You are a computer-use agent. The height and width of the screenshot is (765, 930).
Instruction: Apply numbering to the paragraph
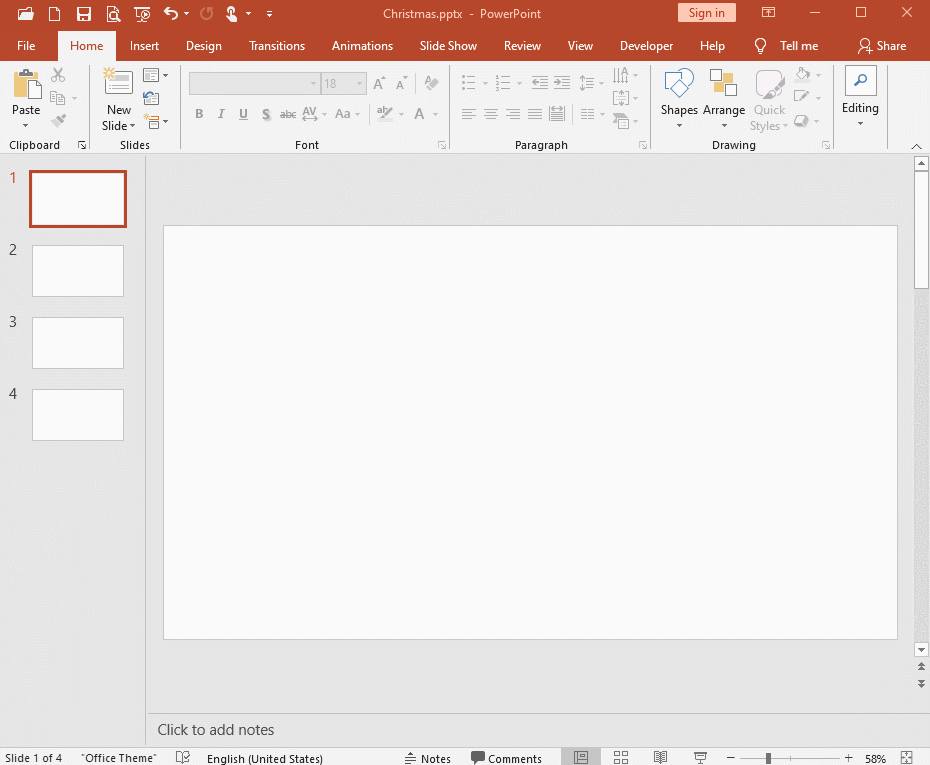pos(503,82)
